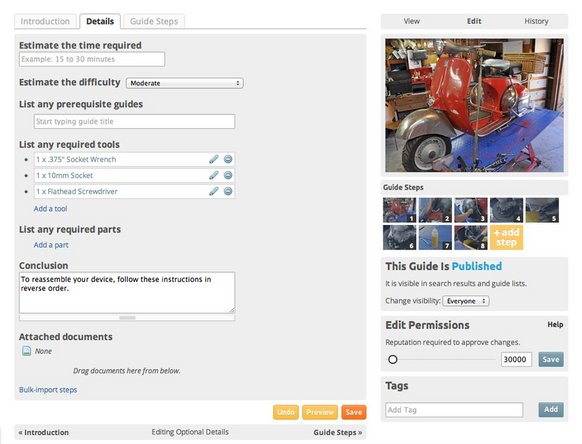The width and height of the screenshot is (582, 444).
Task: Save the guide details with orange Save
Action: tap(354, 412)
